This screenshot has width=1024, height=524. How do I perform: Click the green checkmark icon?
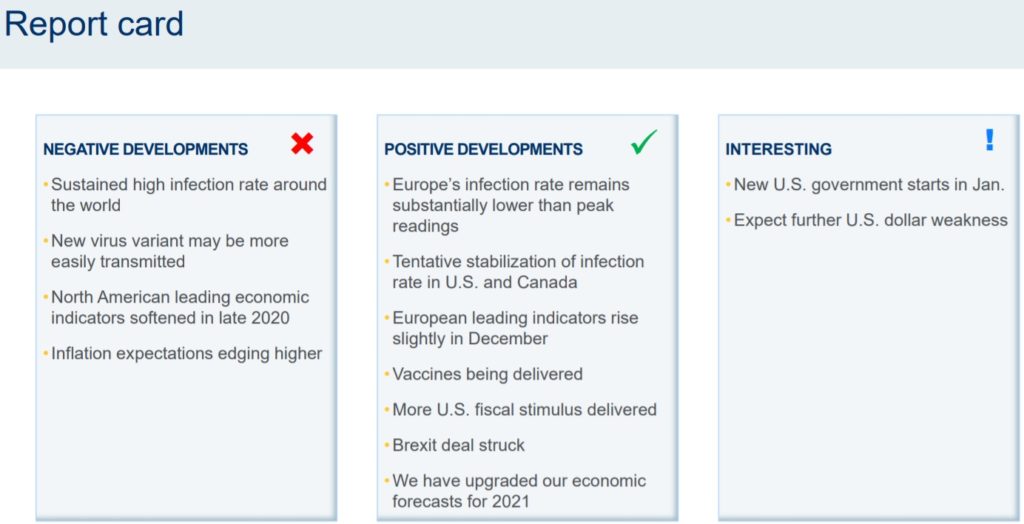coord(644,142)
